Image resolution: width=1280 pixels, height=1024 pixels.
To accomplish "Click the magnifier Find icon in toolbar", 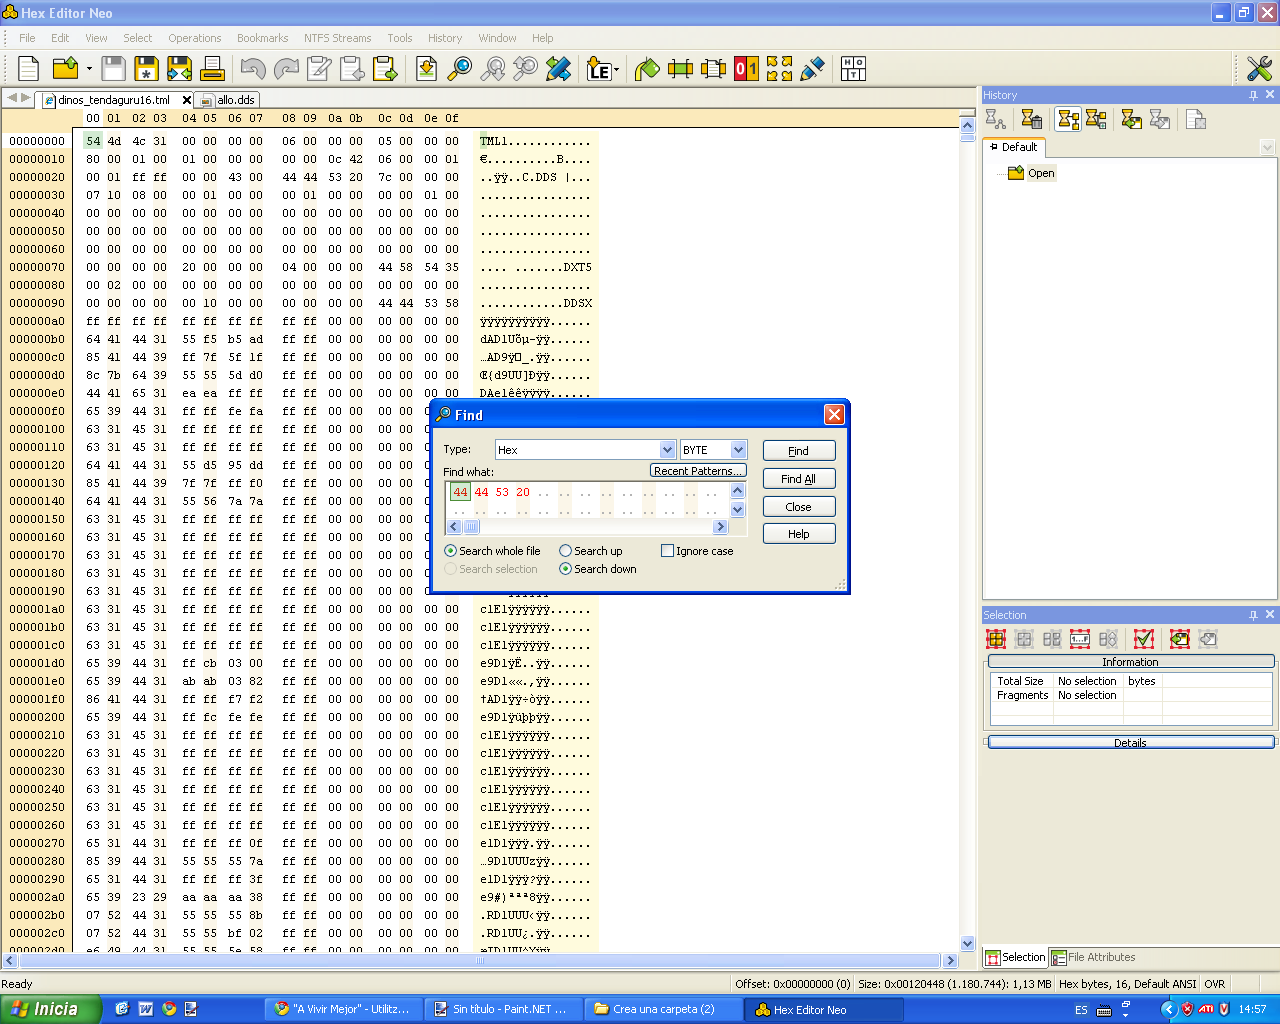I will 459,69.
